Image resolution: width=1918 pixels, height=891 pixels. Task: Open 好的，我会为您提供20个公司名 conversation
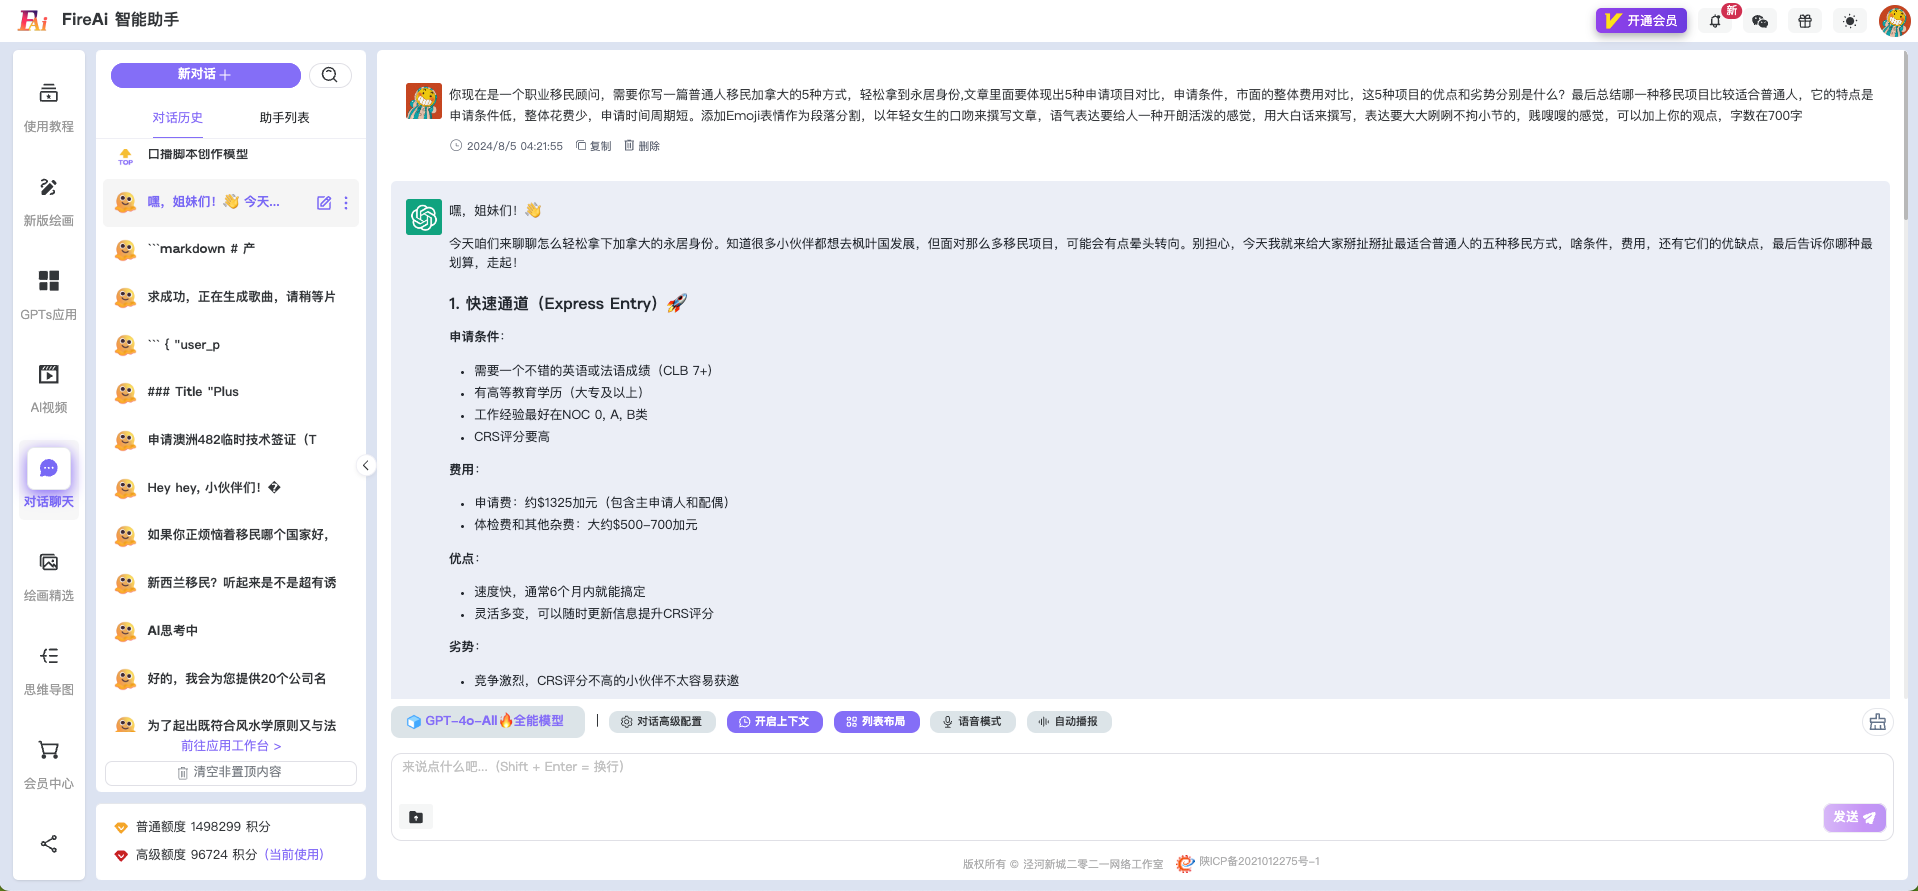click(231, 679)
